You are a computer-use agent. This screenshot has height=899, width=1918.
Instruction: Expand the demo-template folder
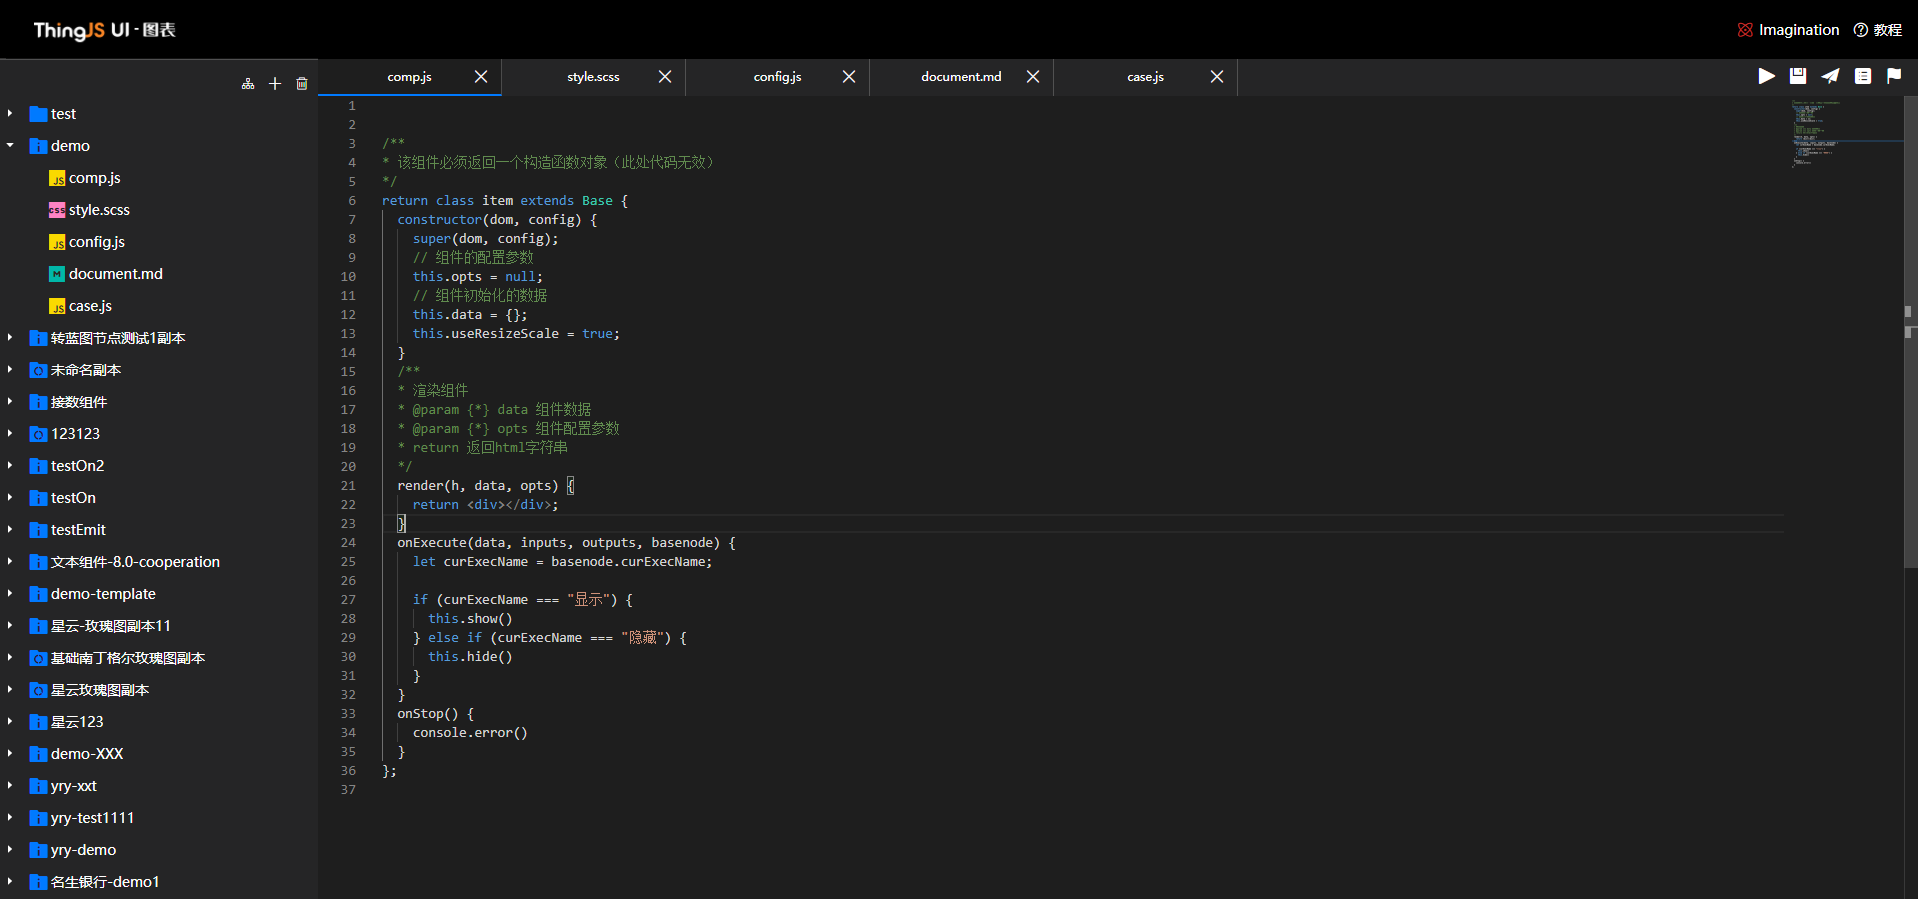pos(10,594)
